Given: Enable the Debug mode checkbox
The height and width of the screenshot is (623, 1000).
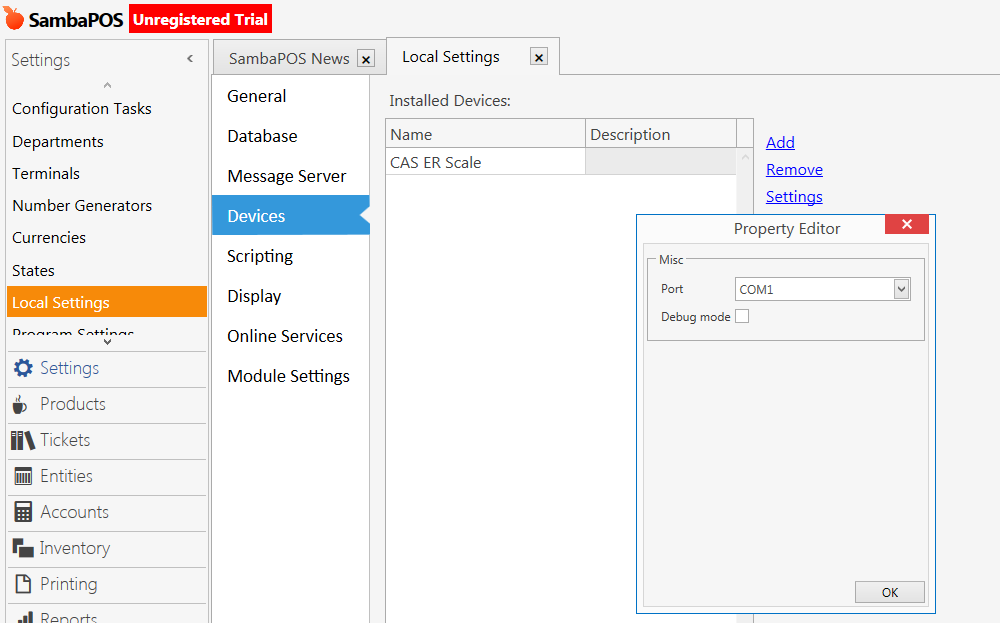Looking at the screenshot, I should click(x=742, y=316).
